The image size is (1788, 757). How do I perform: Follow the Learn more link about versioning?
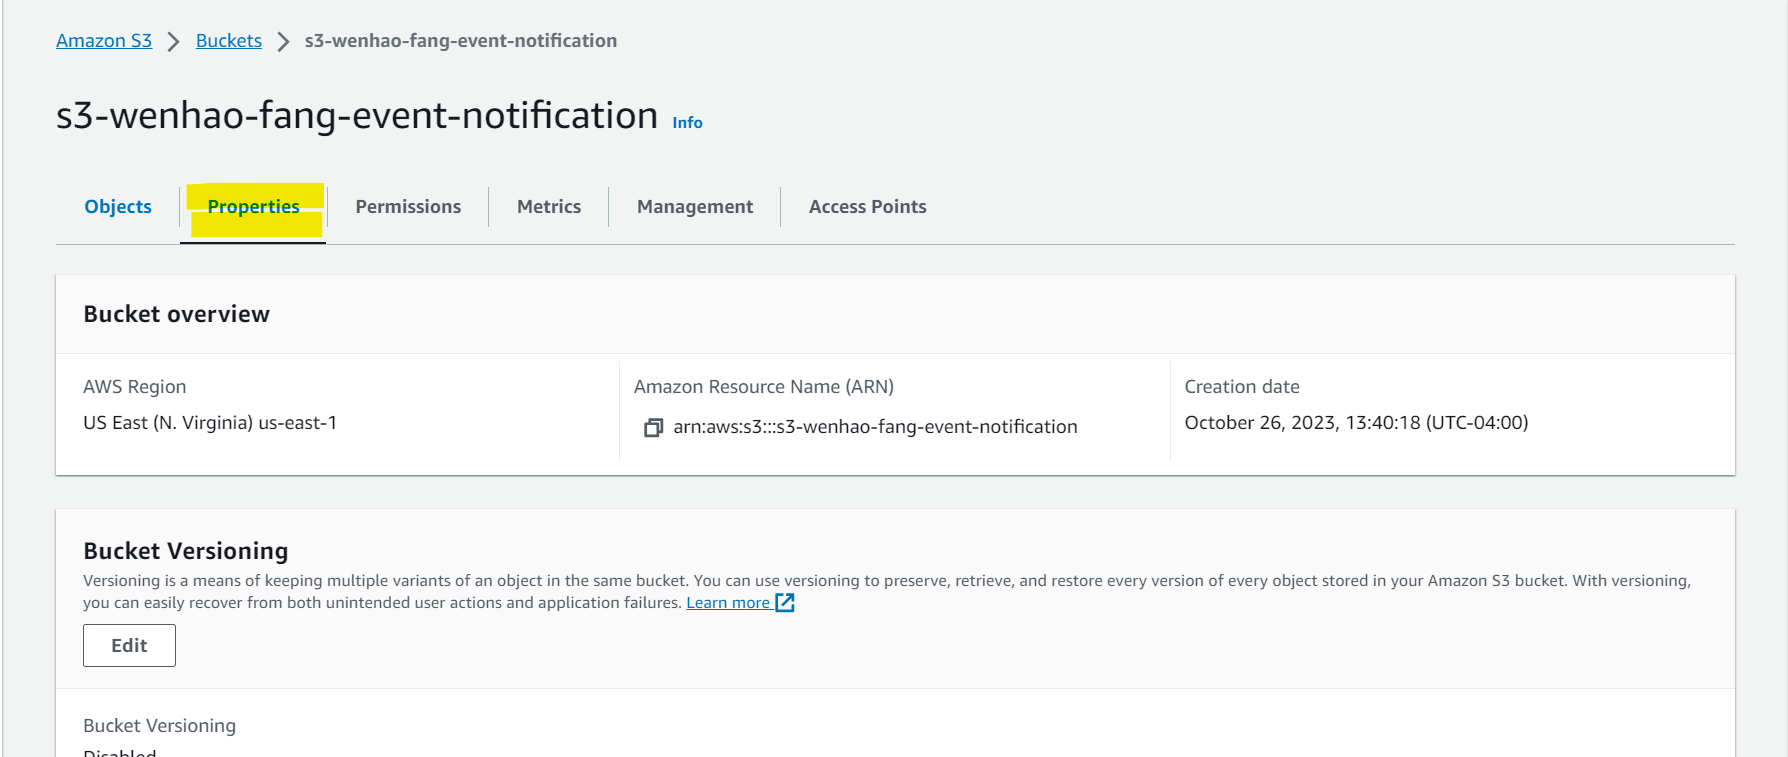pyautogui.click(x=740, y=603)
